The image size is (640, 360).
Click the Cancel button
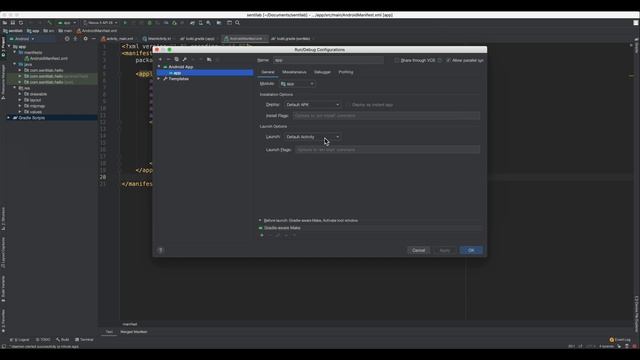pos(418,250)
